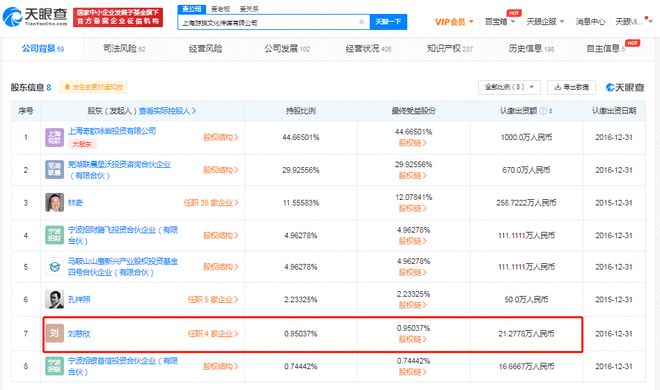This screenshot has width=660, height=390.
Task: Click the 导出数据 export button
Action: tap(571, 87)
